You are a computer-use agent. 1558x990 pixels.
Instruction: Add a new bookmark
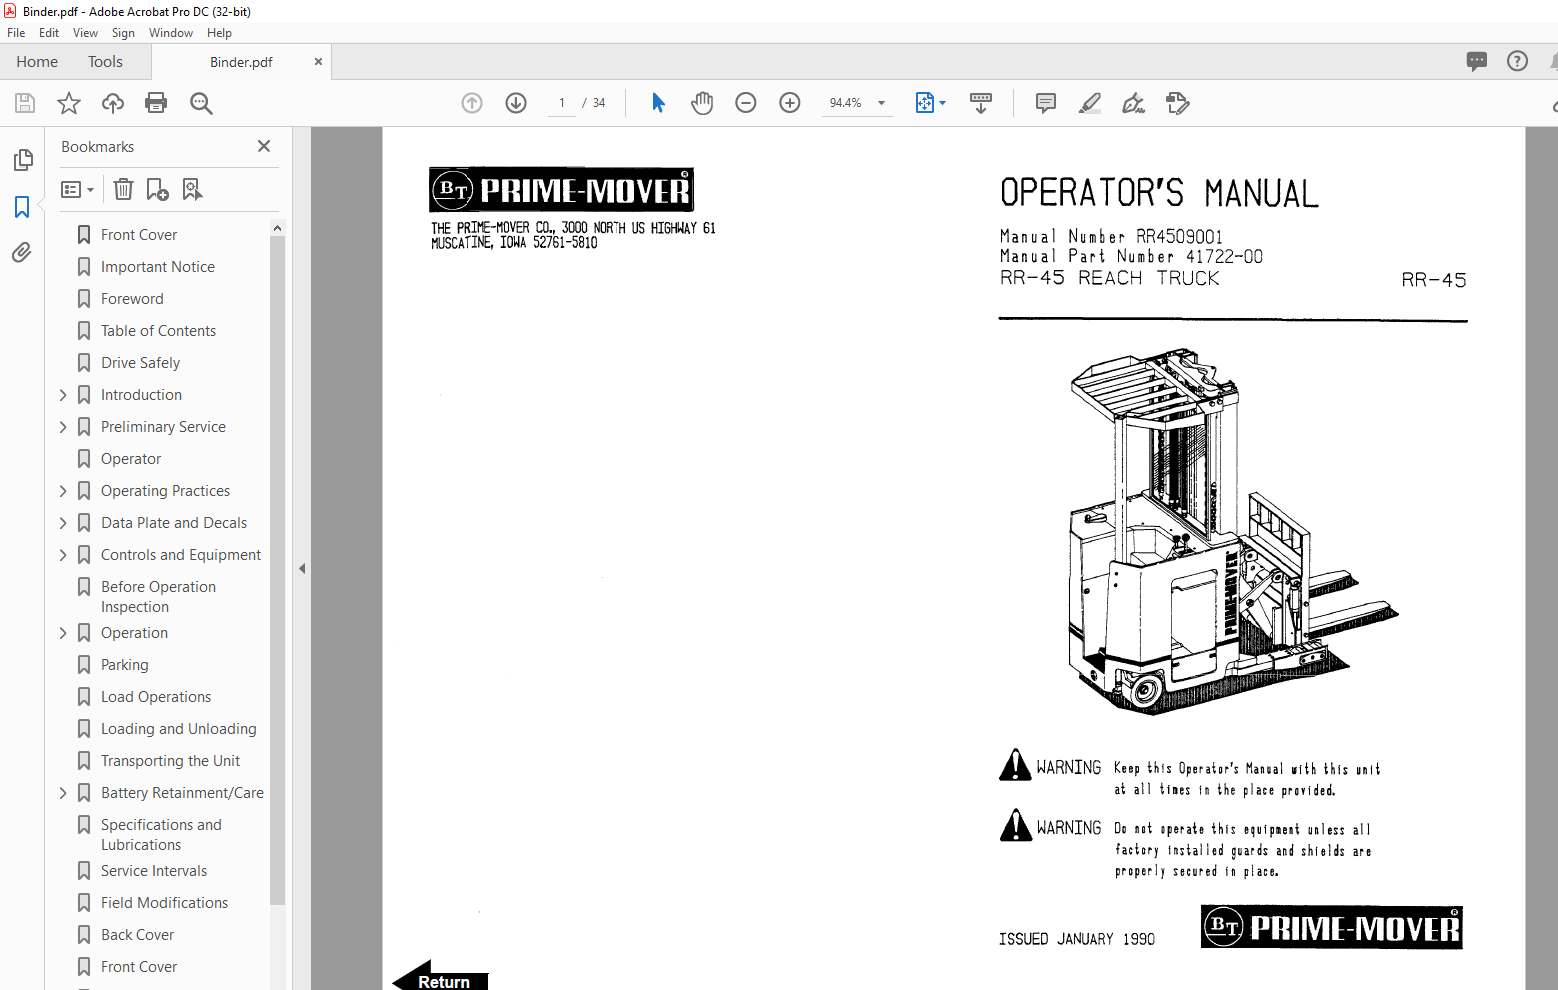click(157, 189)
